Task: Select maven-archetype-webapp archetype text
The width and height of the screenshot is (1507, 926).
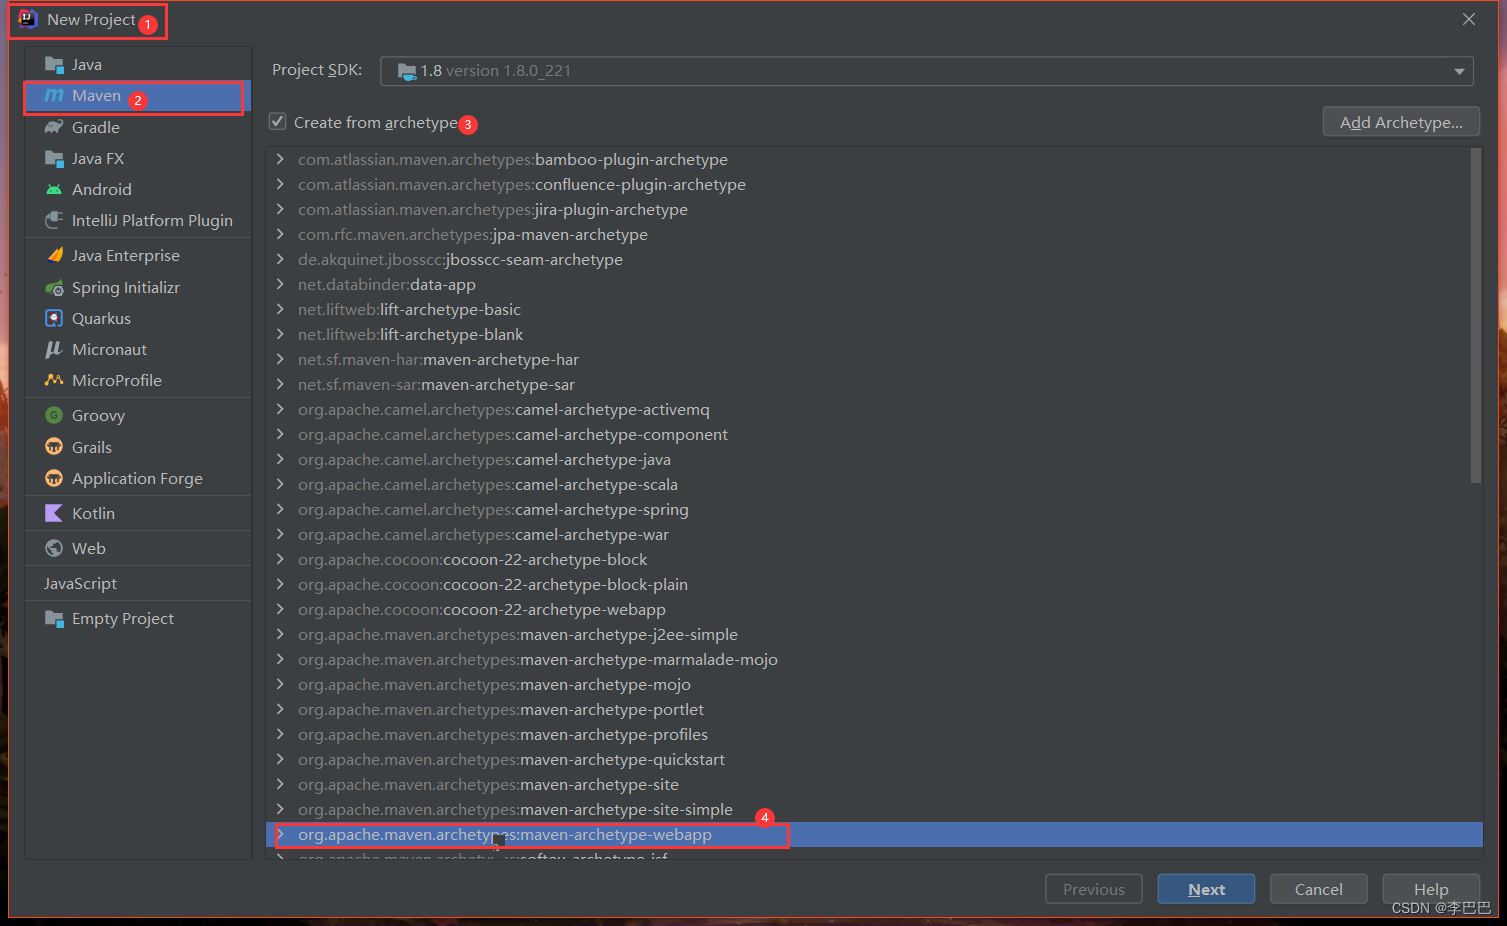Action: (505, 834)
